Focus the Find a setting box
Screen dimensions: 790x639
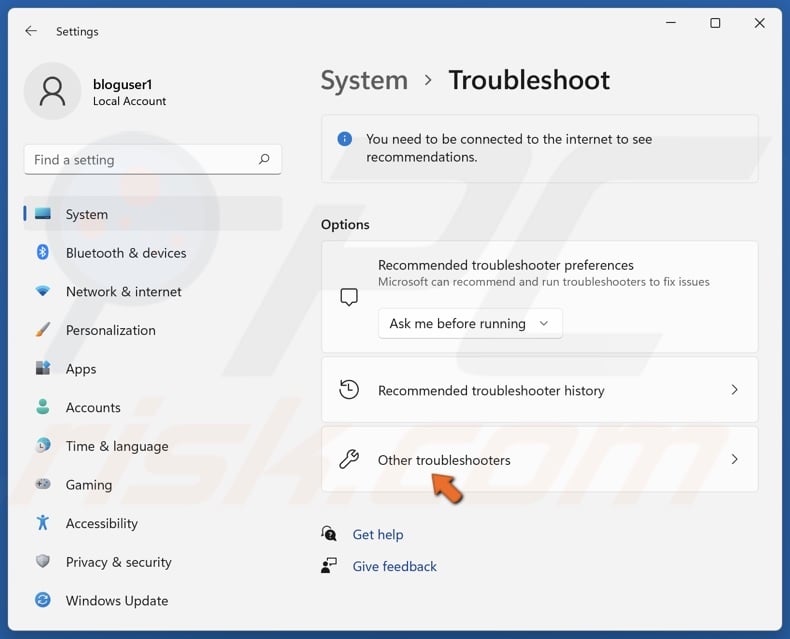click(x=153, y=160)
